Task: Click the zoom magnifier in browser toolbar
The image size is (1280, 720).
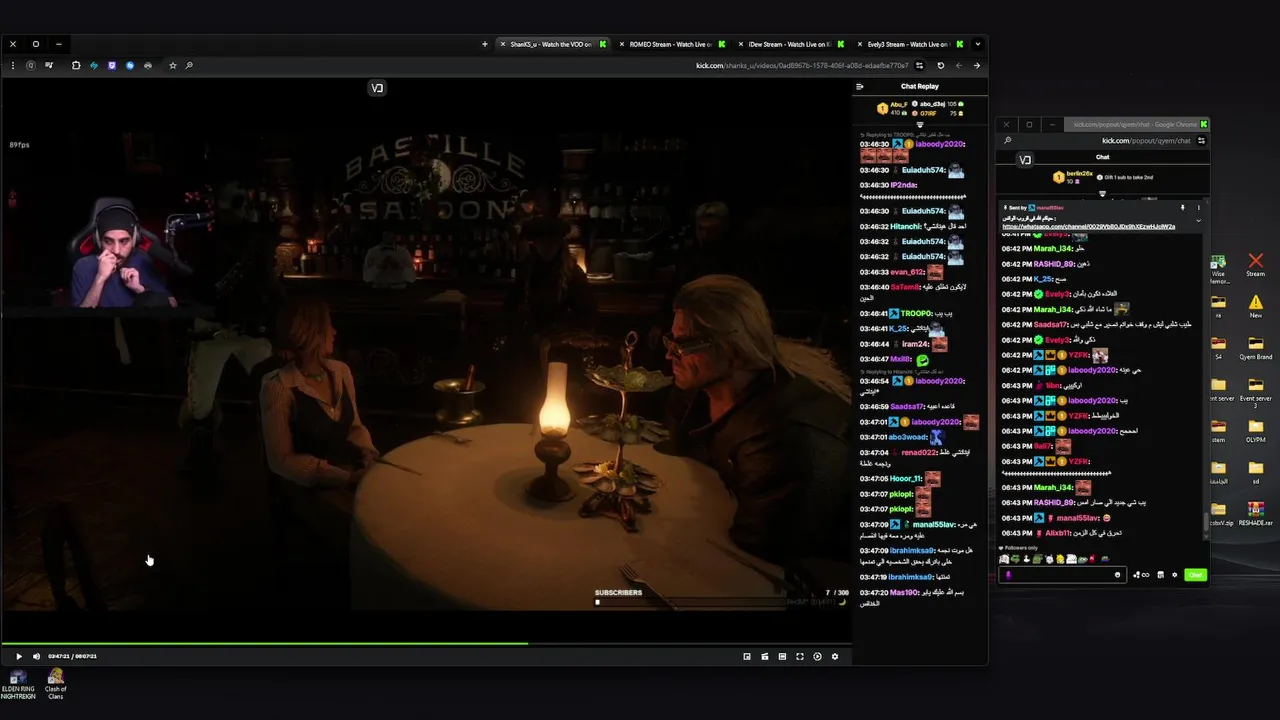Action: coord(189,66)
